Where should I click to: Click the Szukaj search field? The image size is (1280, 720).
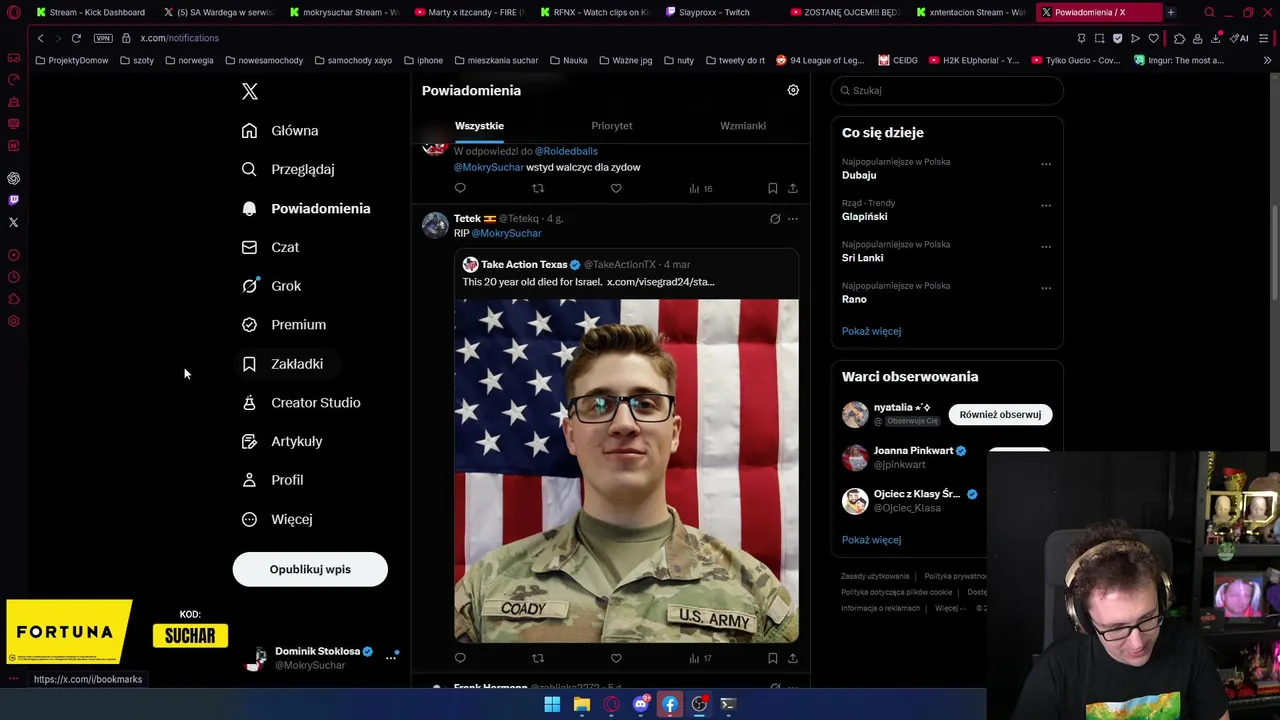947,90
